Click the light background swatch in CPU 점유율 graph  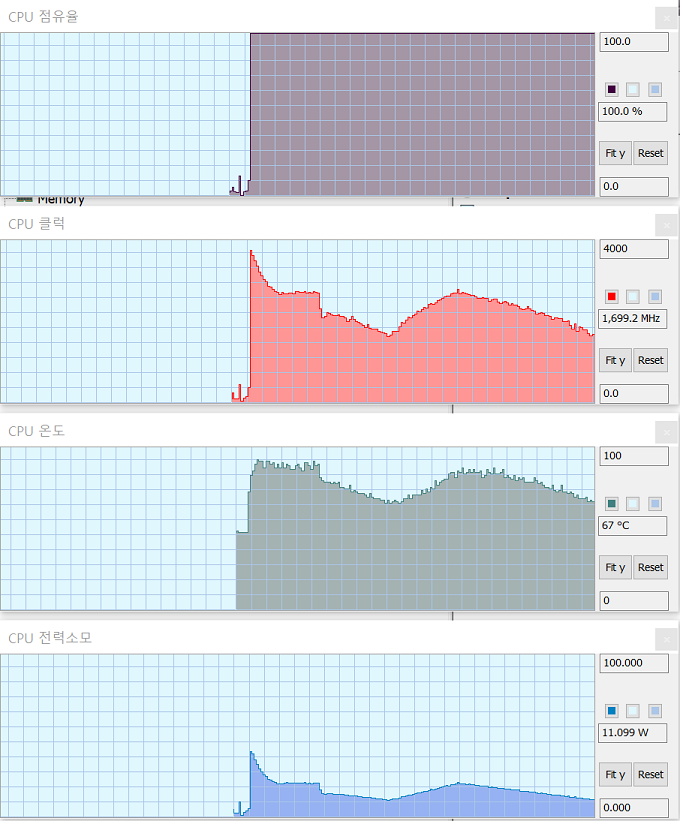pos(633,90)
